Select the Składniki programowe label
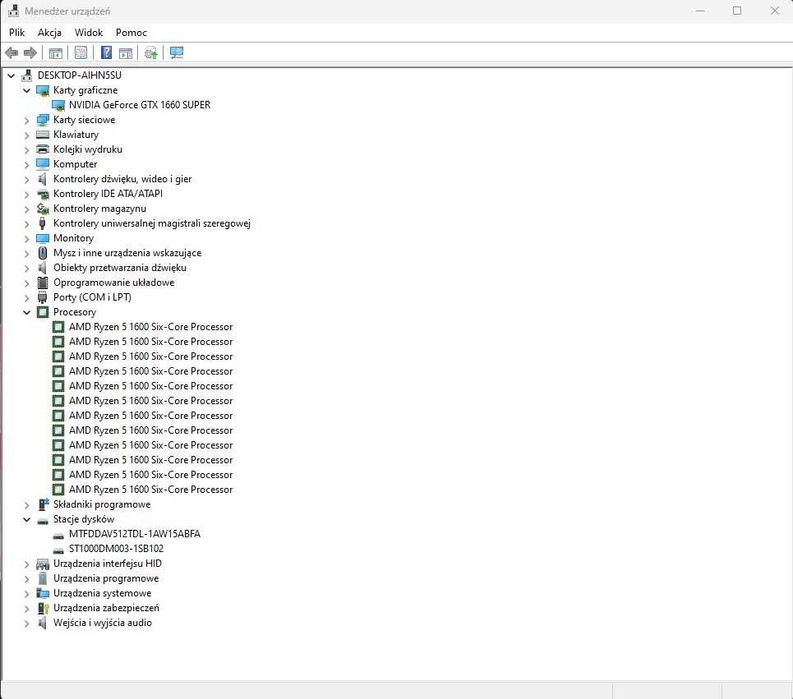This screenshot has height=699, width=793. tap(102, 504)
